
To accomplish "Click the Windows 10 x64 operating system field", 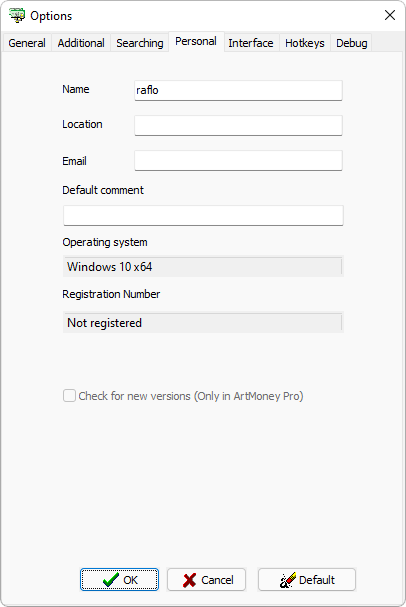I will tap(203, 266).
